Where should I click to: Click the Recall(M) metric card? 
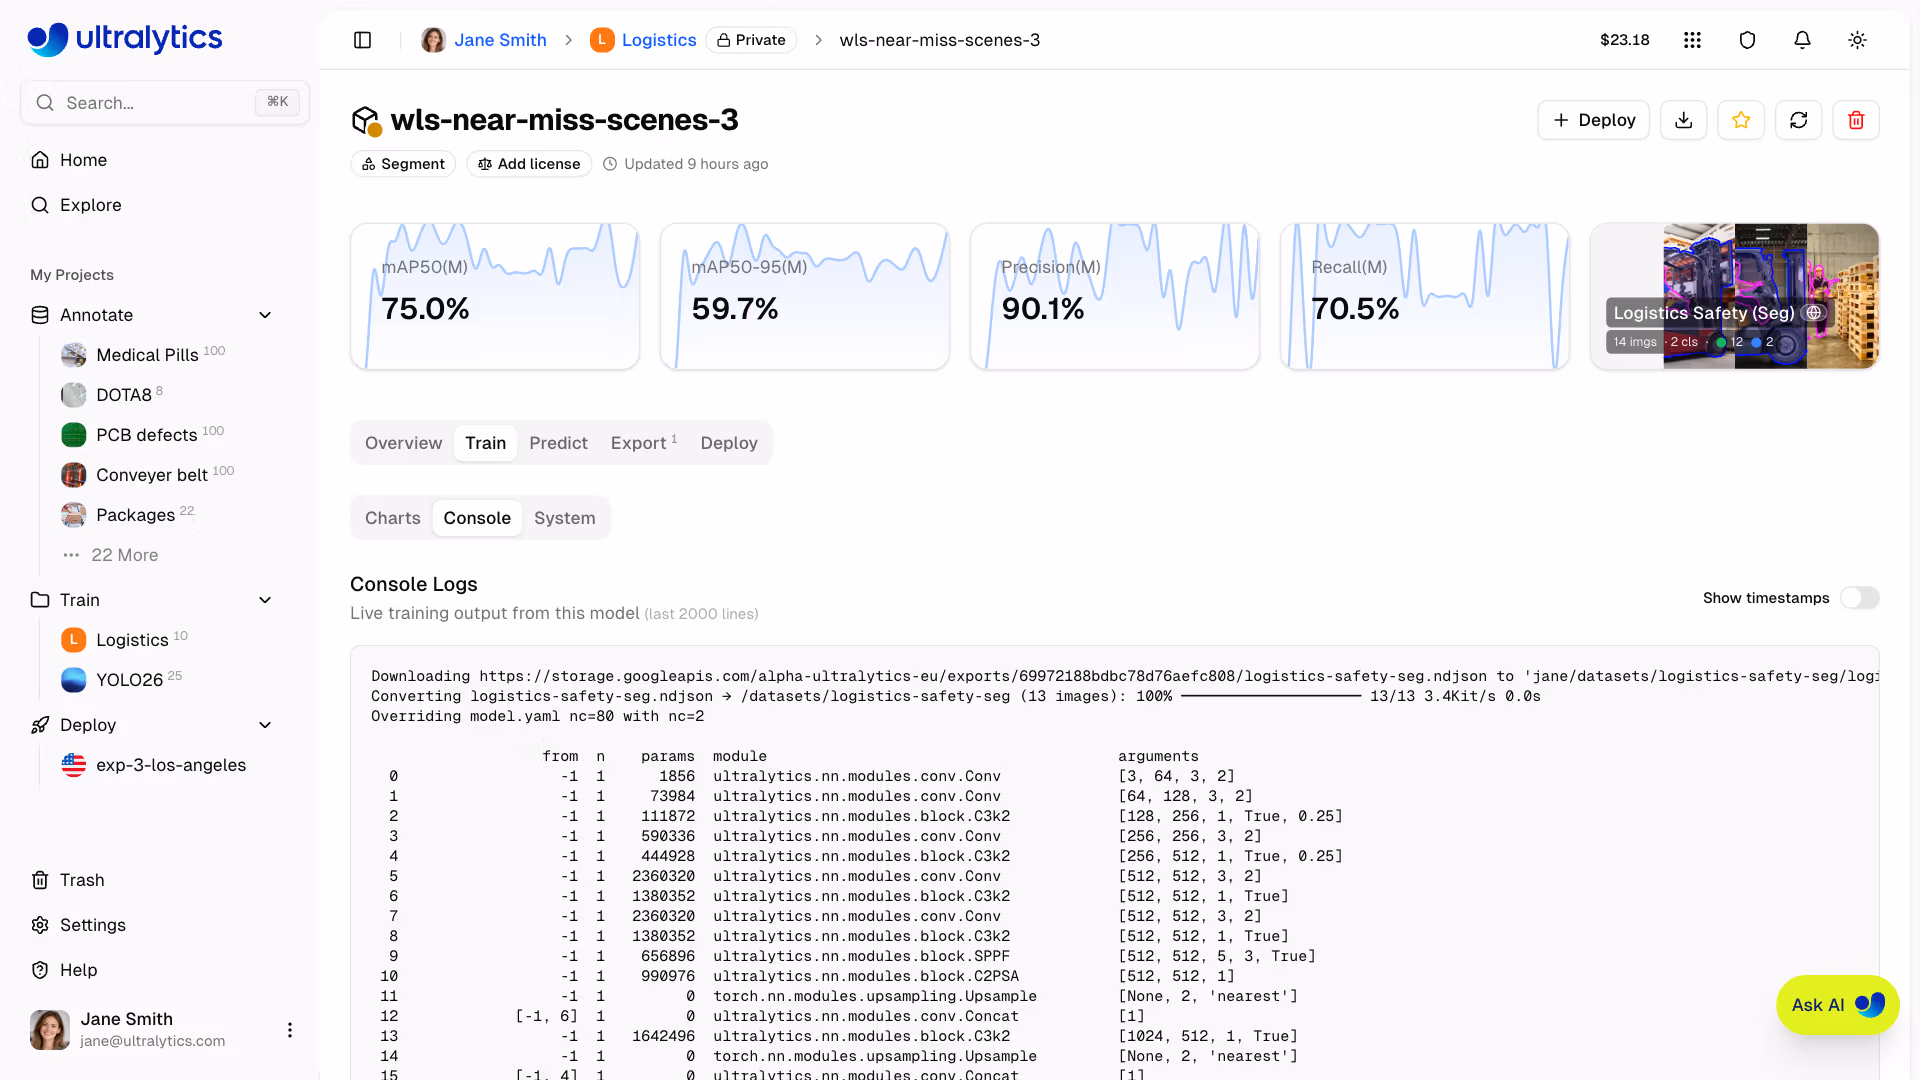(1425, 296)
